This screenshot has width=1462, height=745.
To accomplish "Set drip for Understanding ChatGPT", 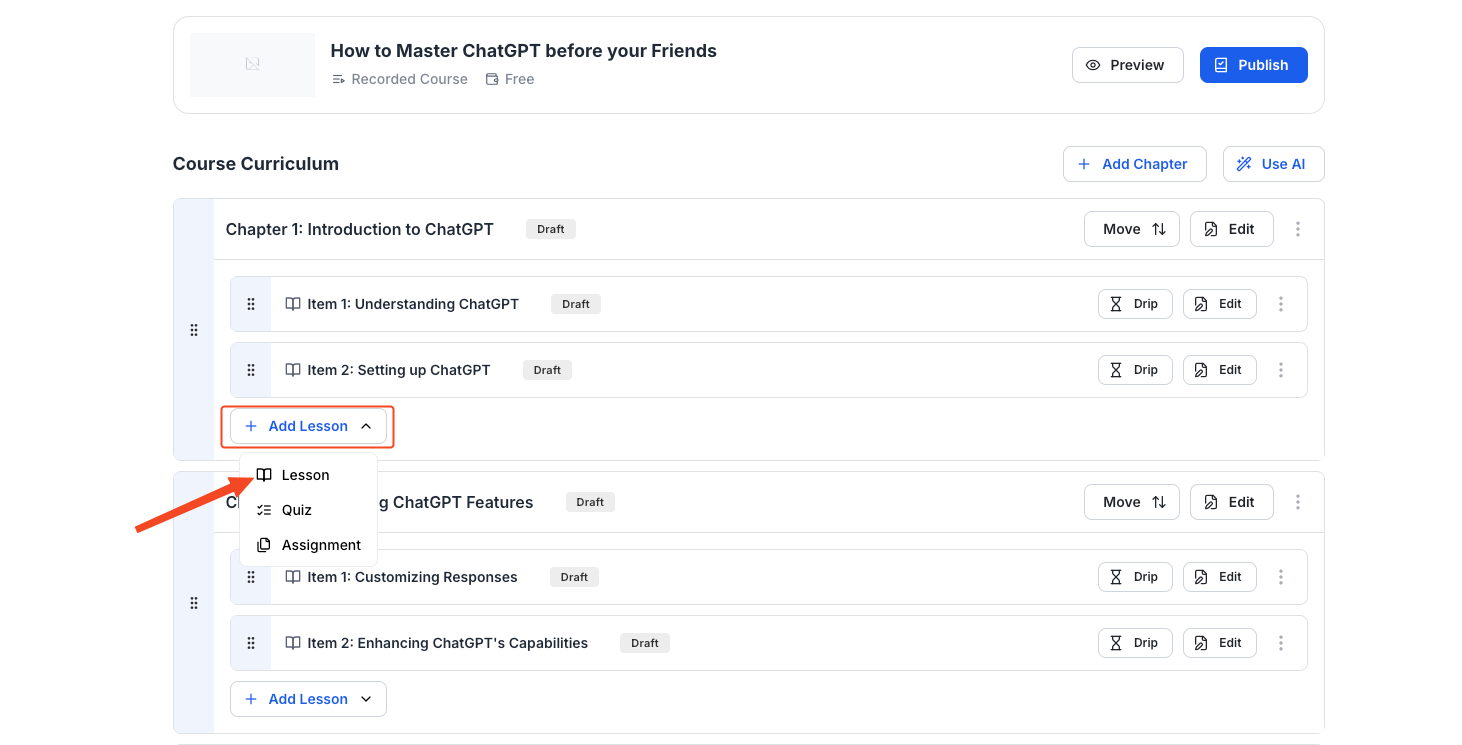I will tap(1135, 304).
